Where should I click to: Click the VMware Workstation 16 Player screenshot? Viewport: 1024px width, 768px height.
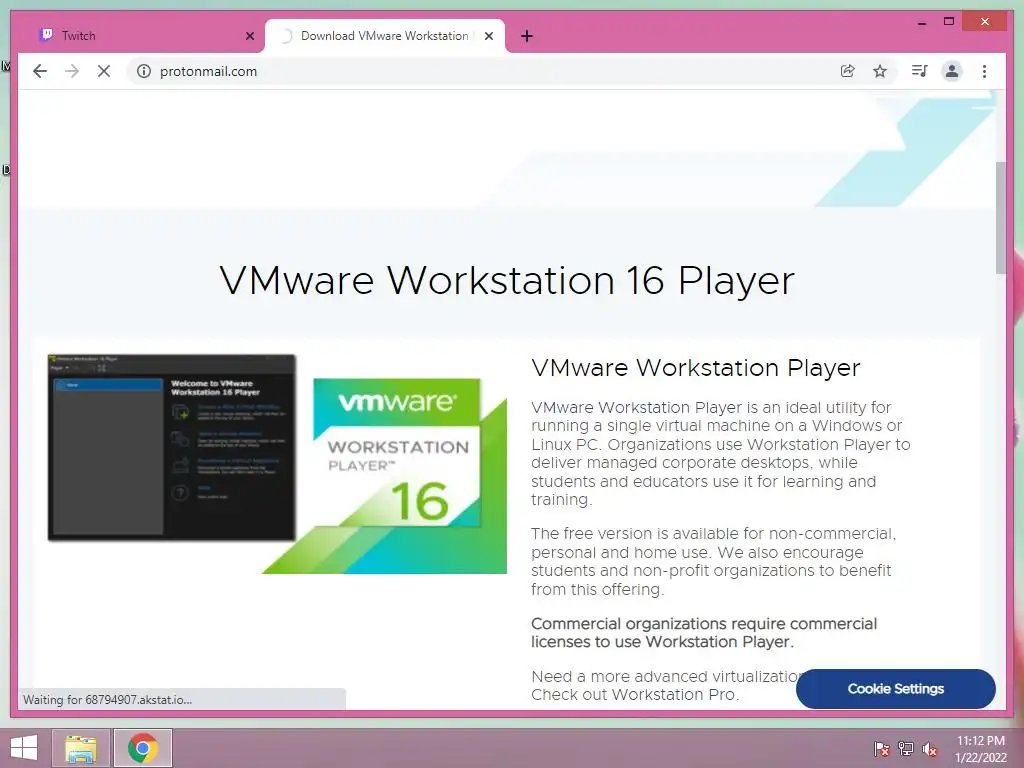172,447
